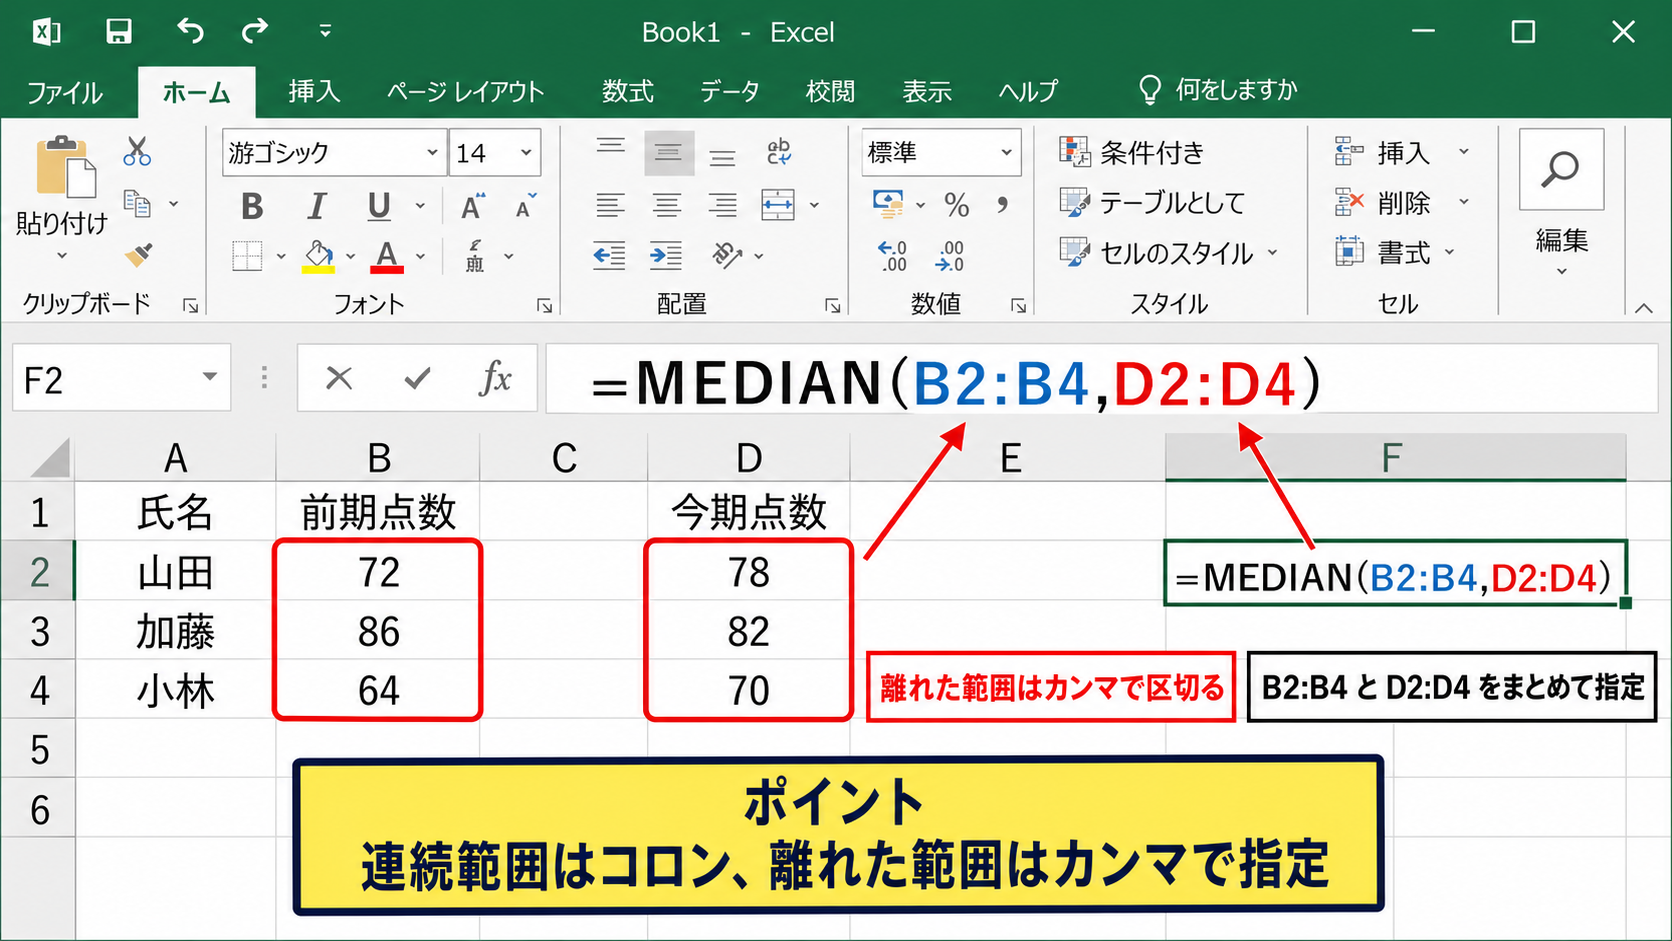Click the Wrap Text icon
Viewport: 1672px width, 941px height.
779,152
